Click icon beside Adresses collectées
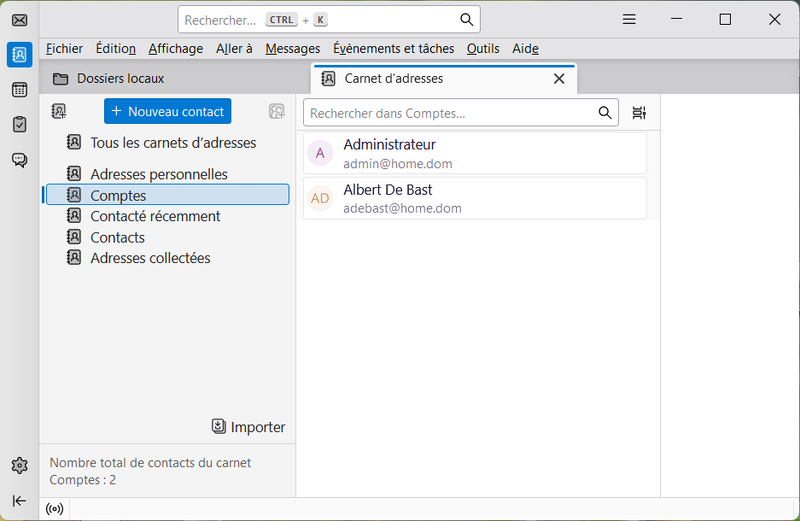Image resolution: width=800 pixels, height=521 pixels. (74, 257)
